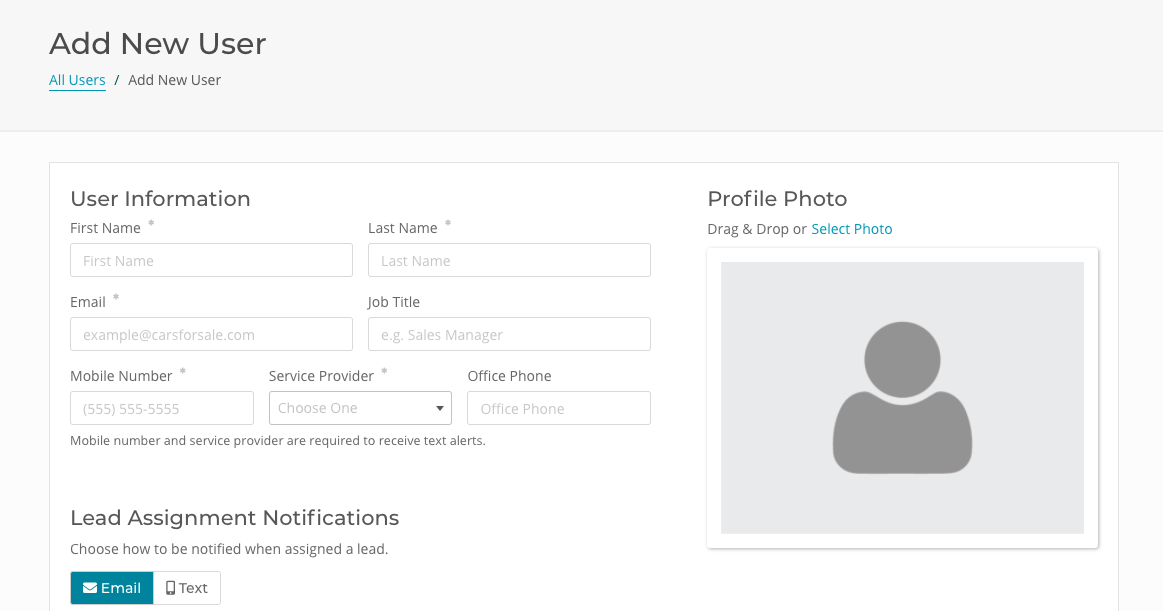
Task: Click into the Last Name field
Action: 509,260
